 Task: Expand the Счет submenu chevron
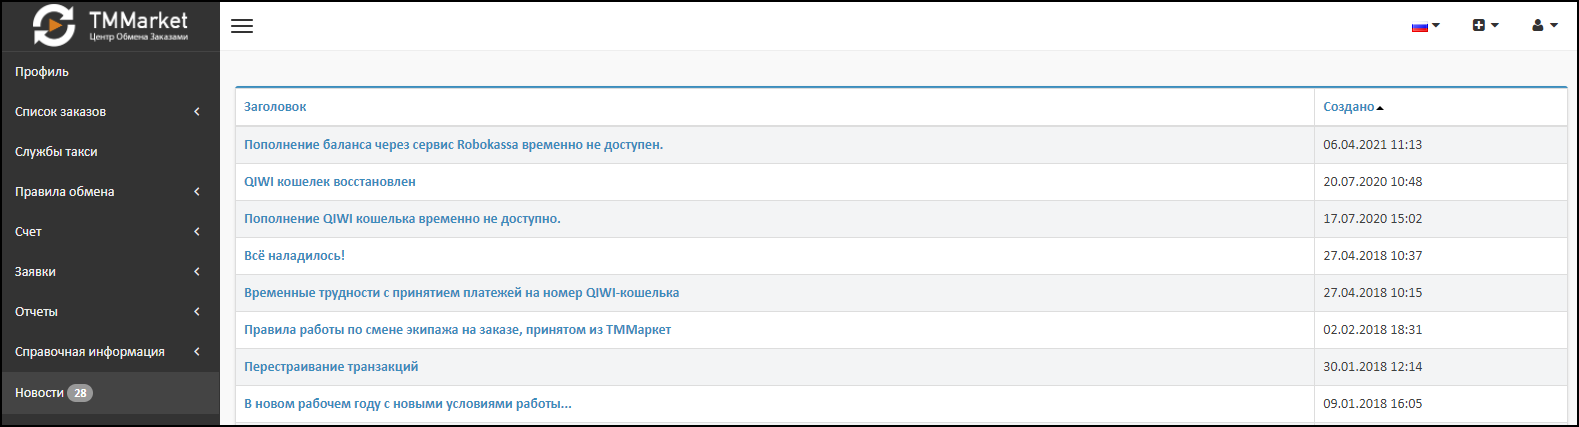(197, 232)
